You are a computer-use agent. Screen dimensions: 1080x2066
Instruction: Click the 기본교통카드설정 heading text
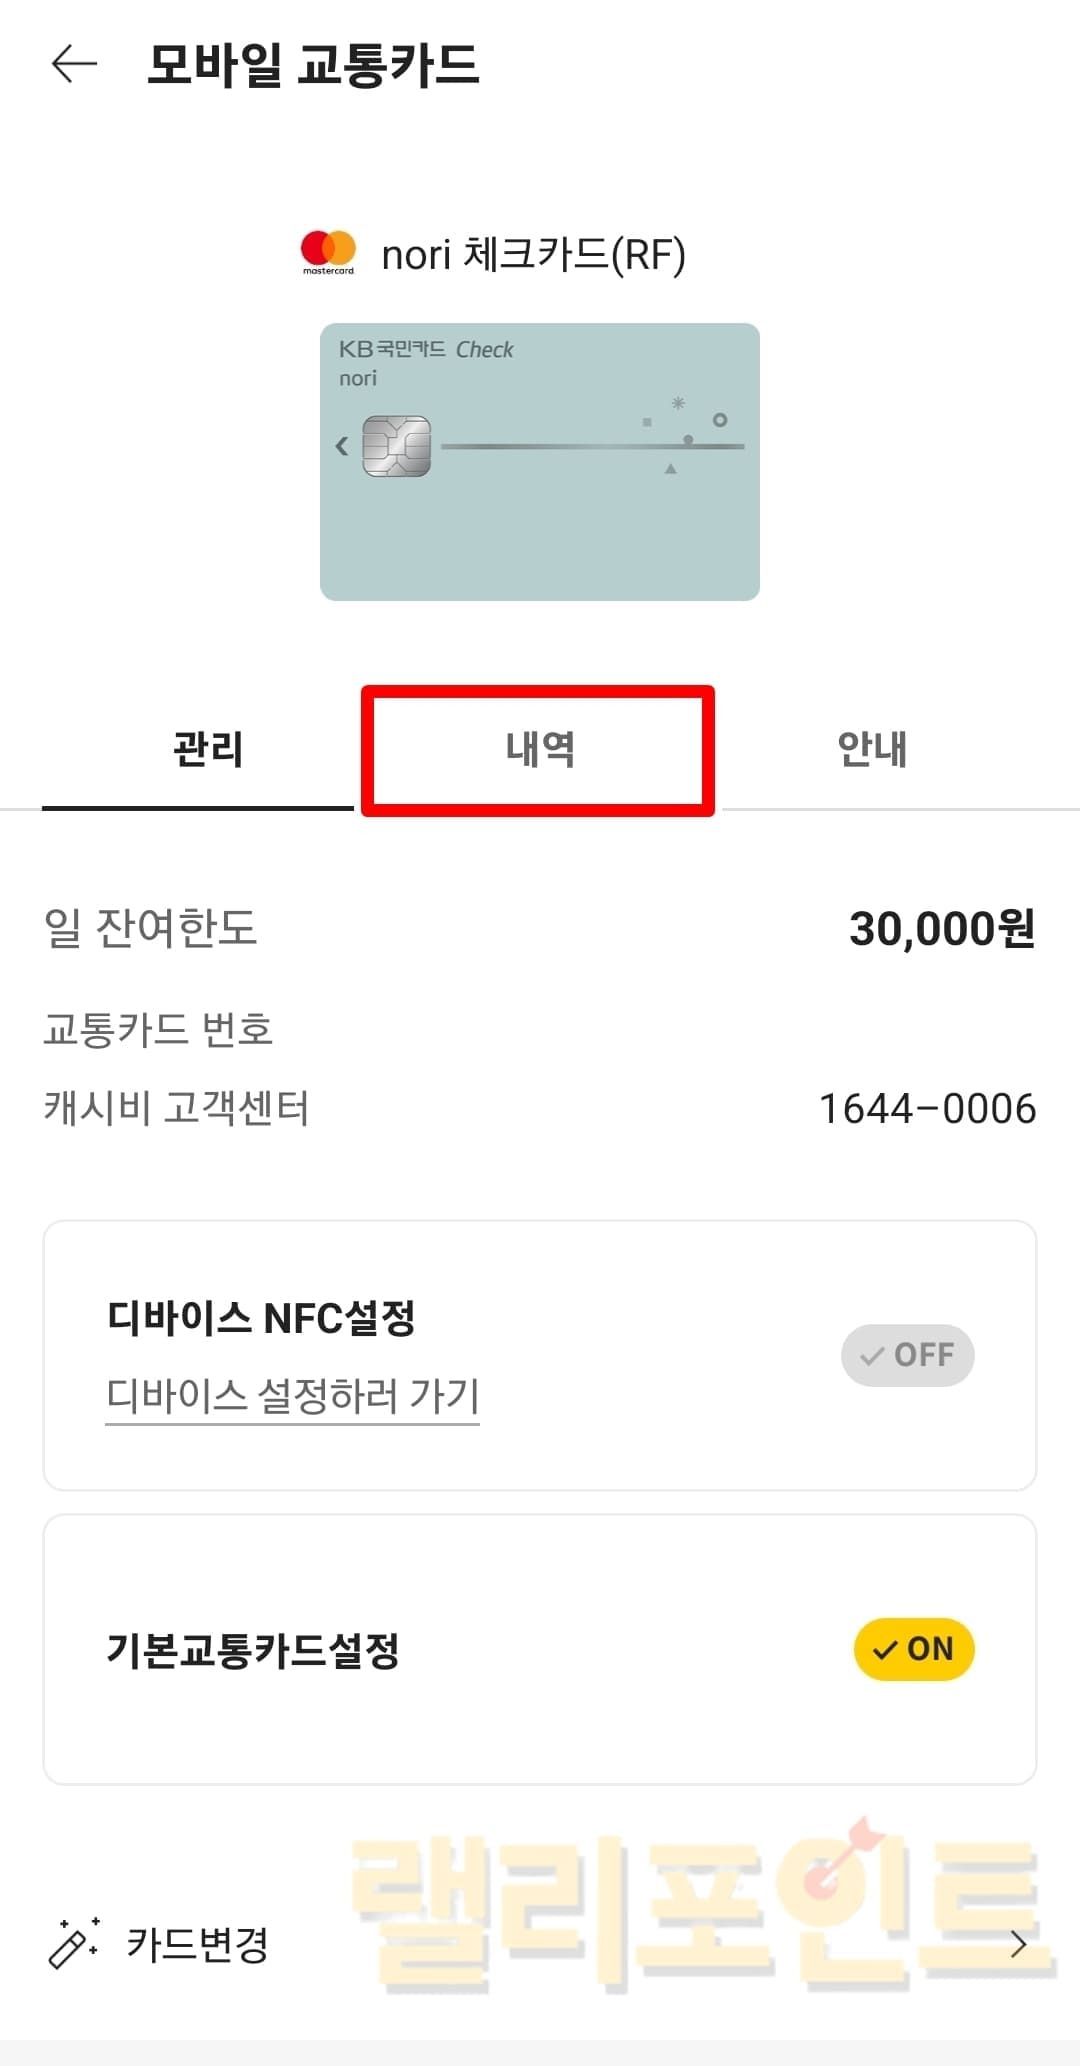[253, 1650]
